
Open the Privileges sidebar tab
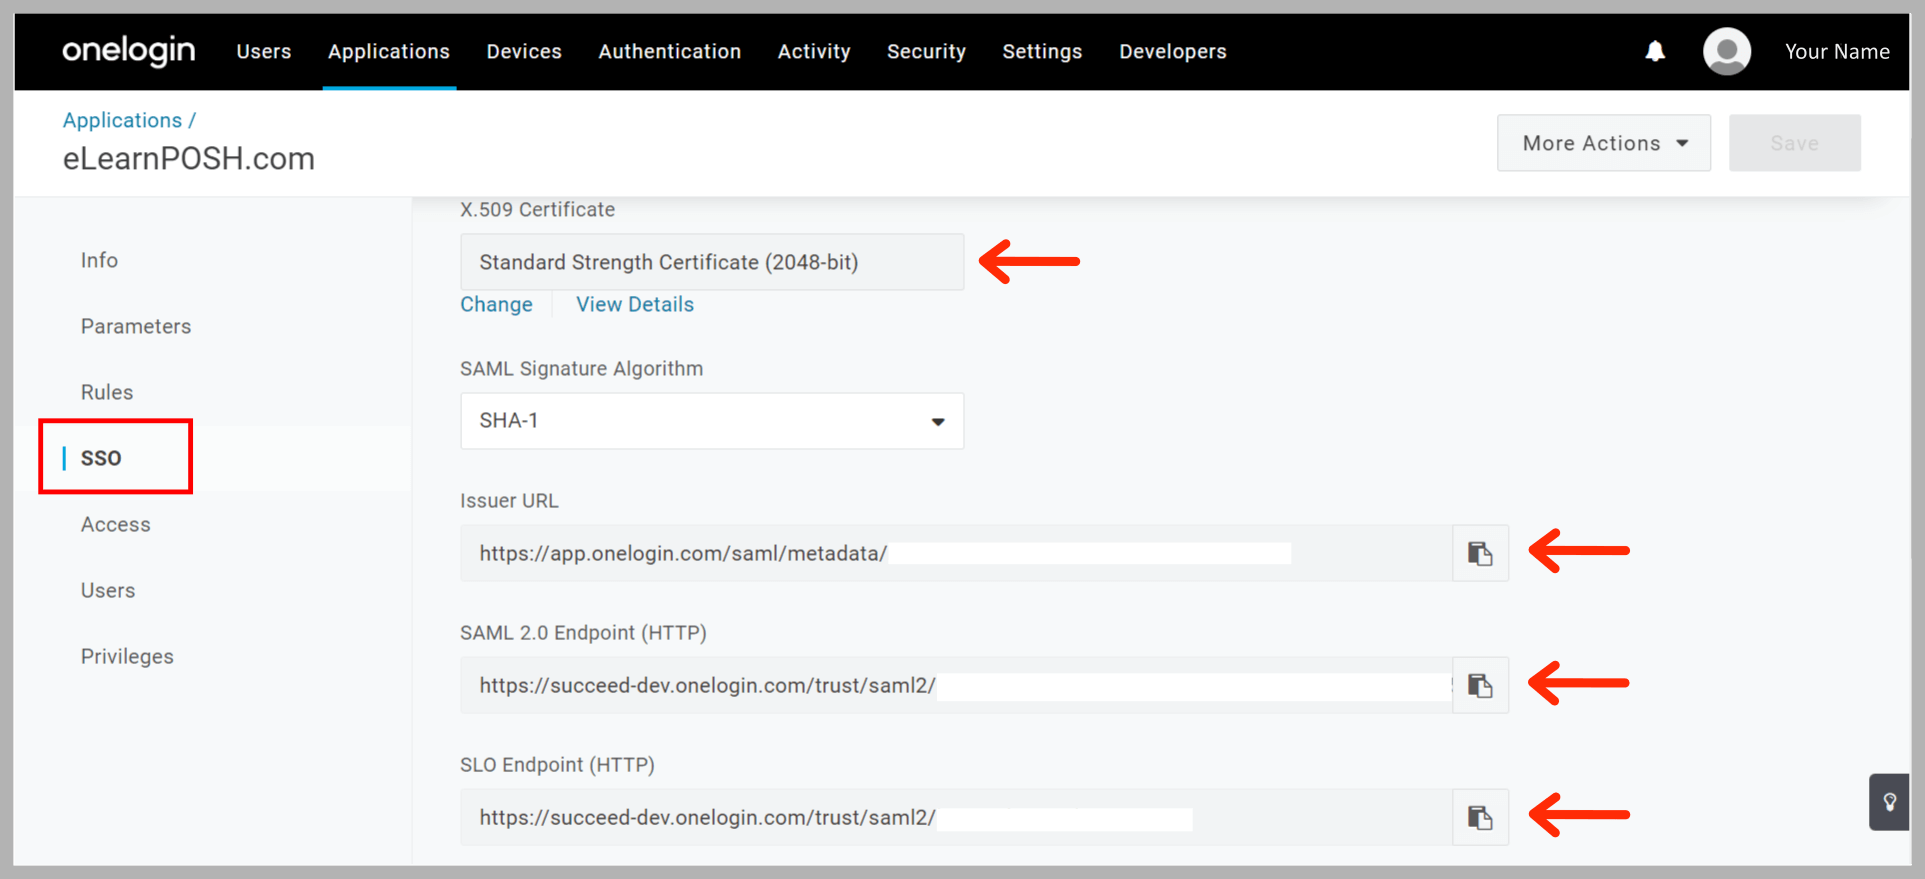click(x=127, y=656)
